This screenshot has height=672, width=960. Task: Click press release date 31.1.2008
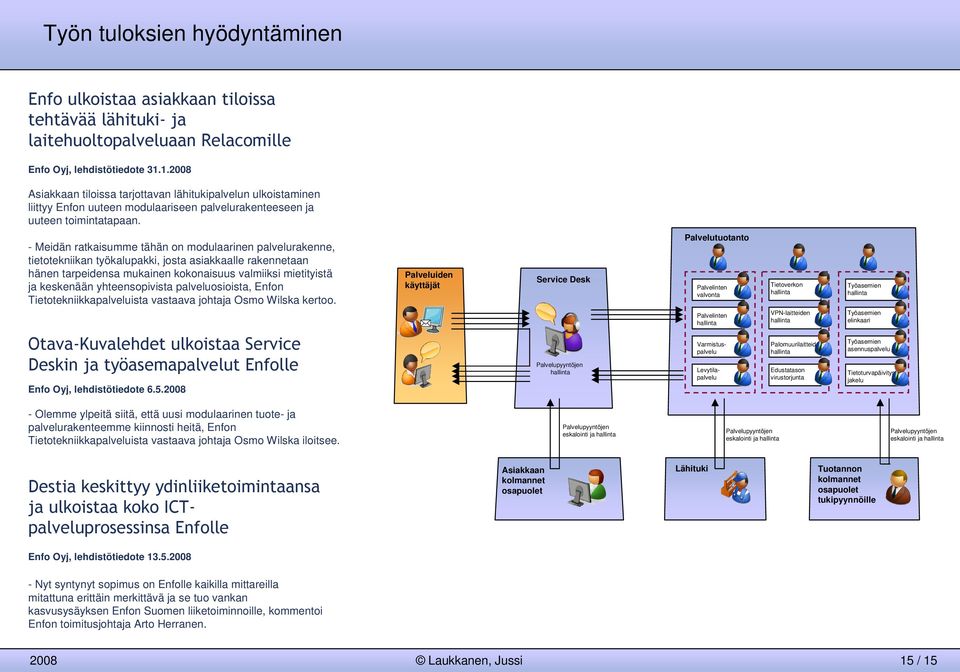pyautogui.click(x=169, y=170)
